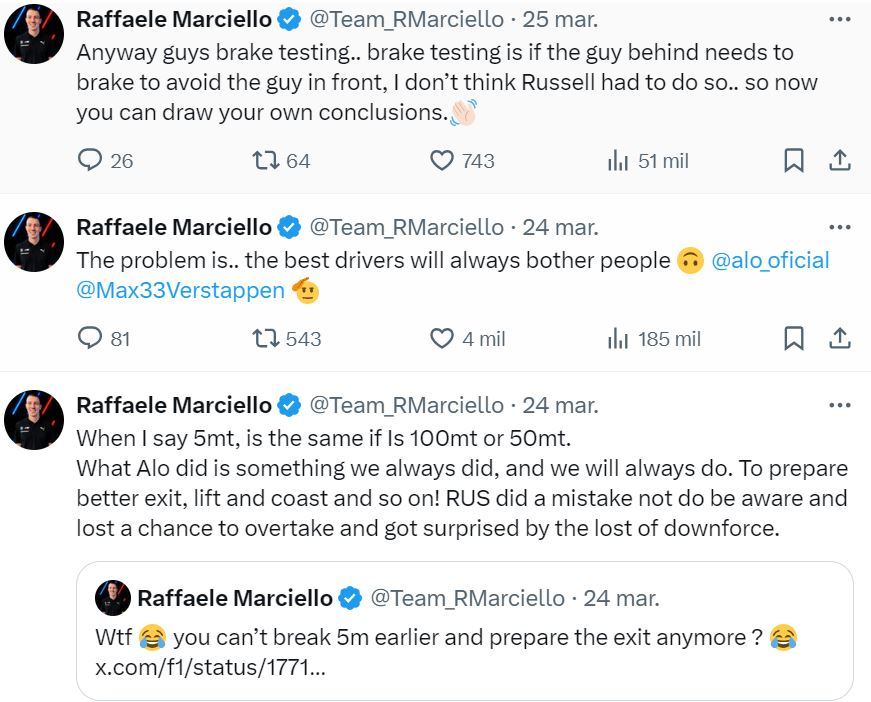Image resolution: width=871 pixels, height=702 pixels.
Task: Share the brake testing tweet
Action: point(840,160)
